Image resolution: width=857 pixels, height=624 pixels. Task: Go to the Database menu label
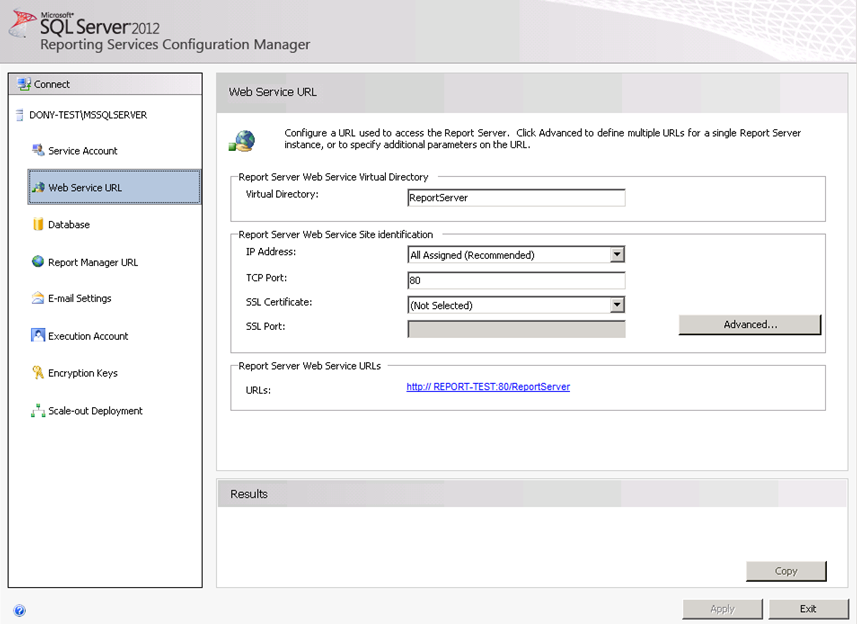click(69, 225)
